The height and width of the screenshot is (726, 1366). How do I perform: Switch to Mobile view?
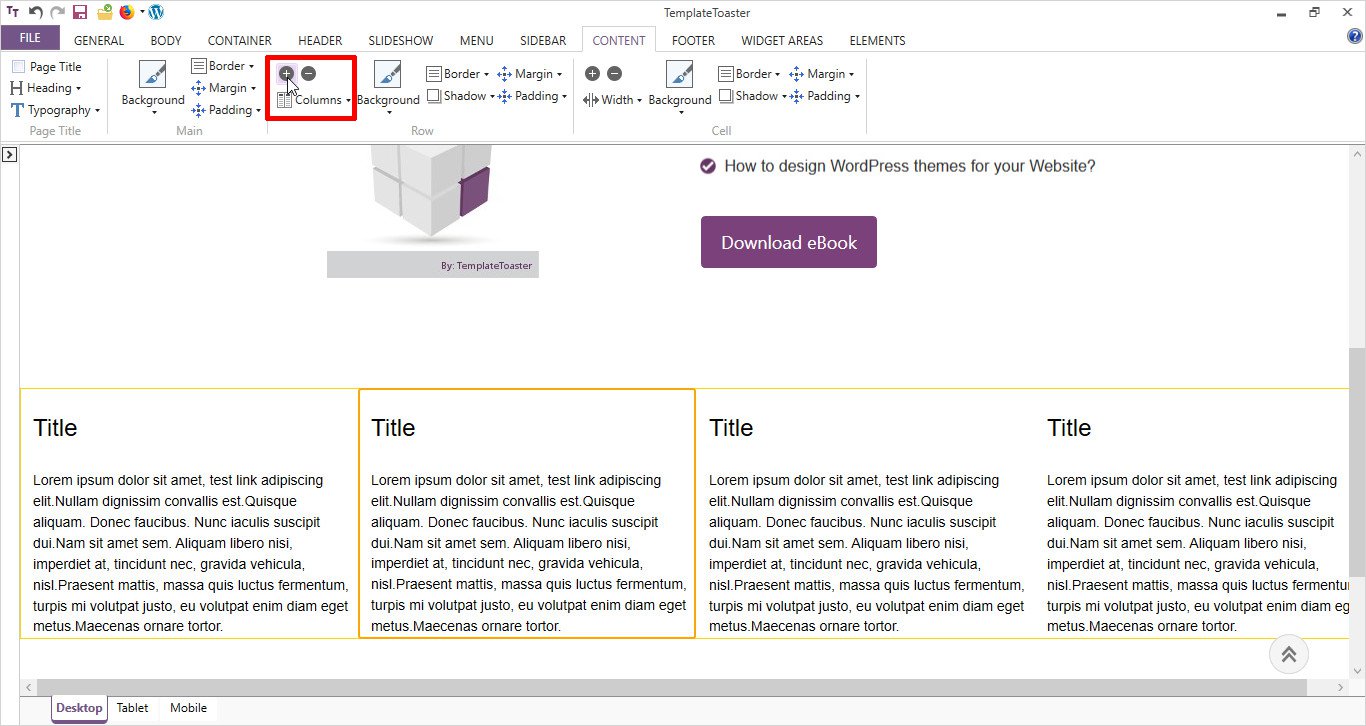[x=188, y=708]
